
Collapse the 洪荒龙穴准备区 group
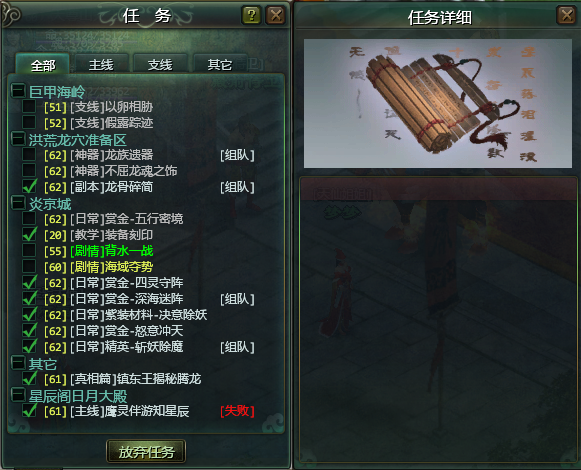pyautogui.click(x=18, y=139)
